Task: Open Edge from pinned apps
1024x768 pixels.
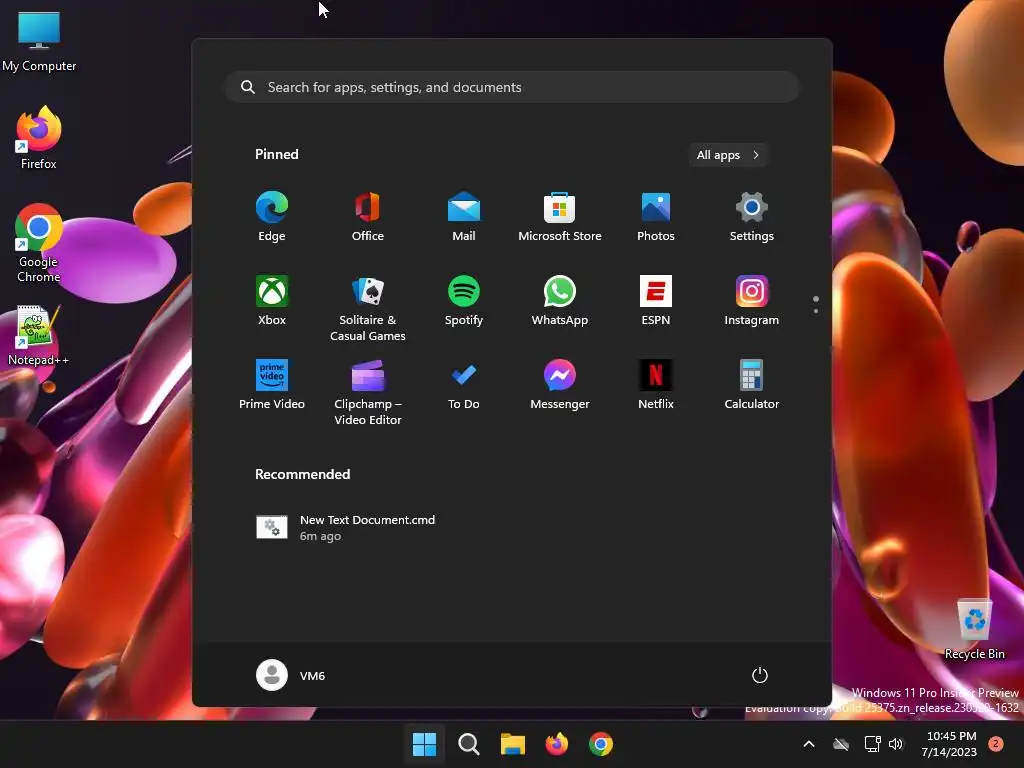Action: (x=272, y=217)
